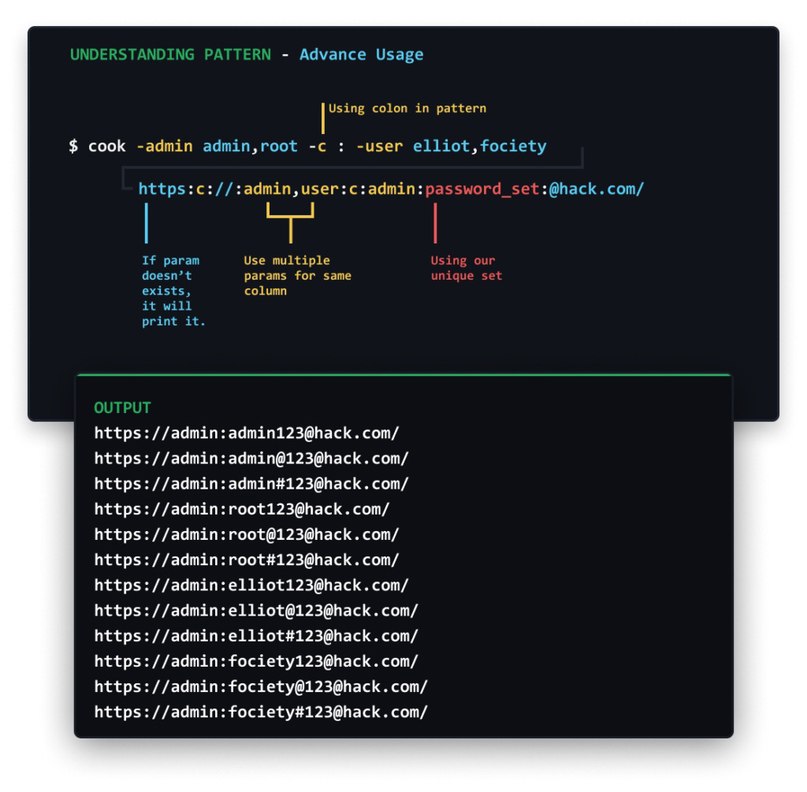Viewport: 807px width, 792px height.
Task: Open the https://admin:admin#123@hack.com/ output line
Action: [251, 484]
